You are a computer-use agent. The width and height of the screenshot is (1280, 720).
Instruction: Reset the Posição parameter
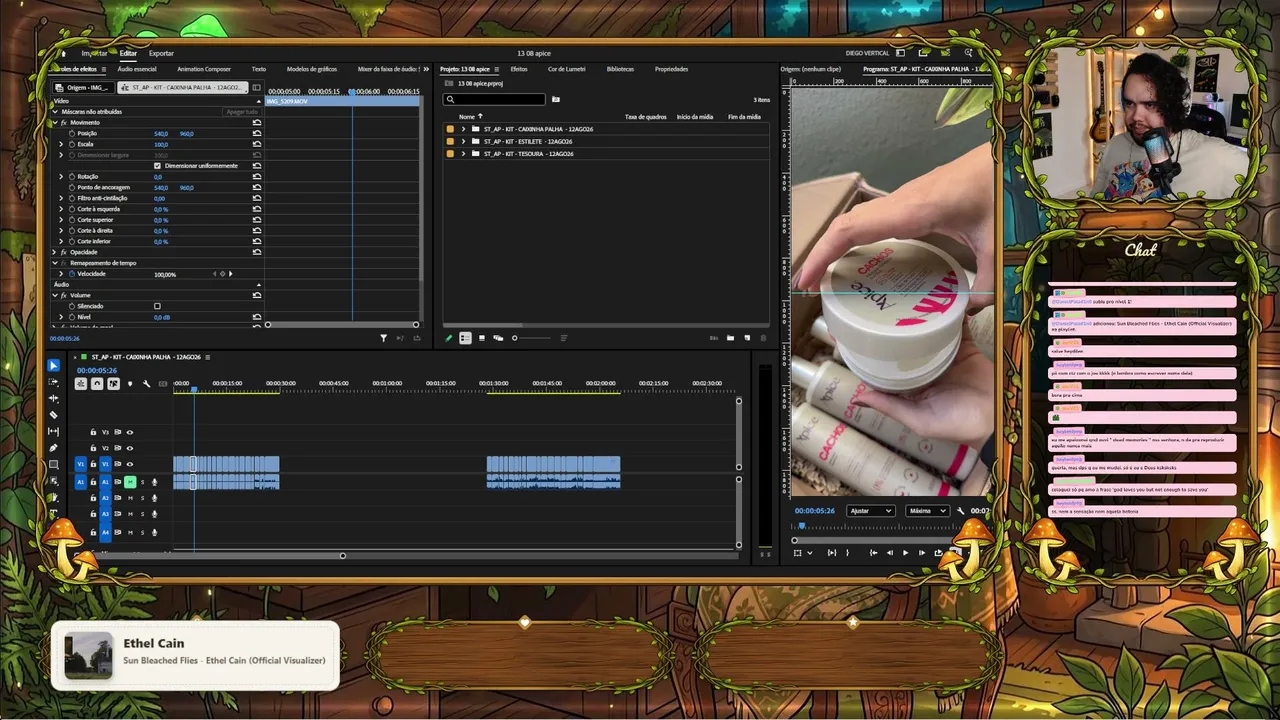click(x=257, y=133)
